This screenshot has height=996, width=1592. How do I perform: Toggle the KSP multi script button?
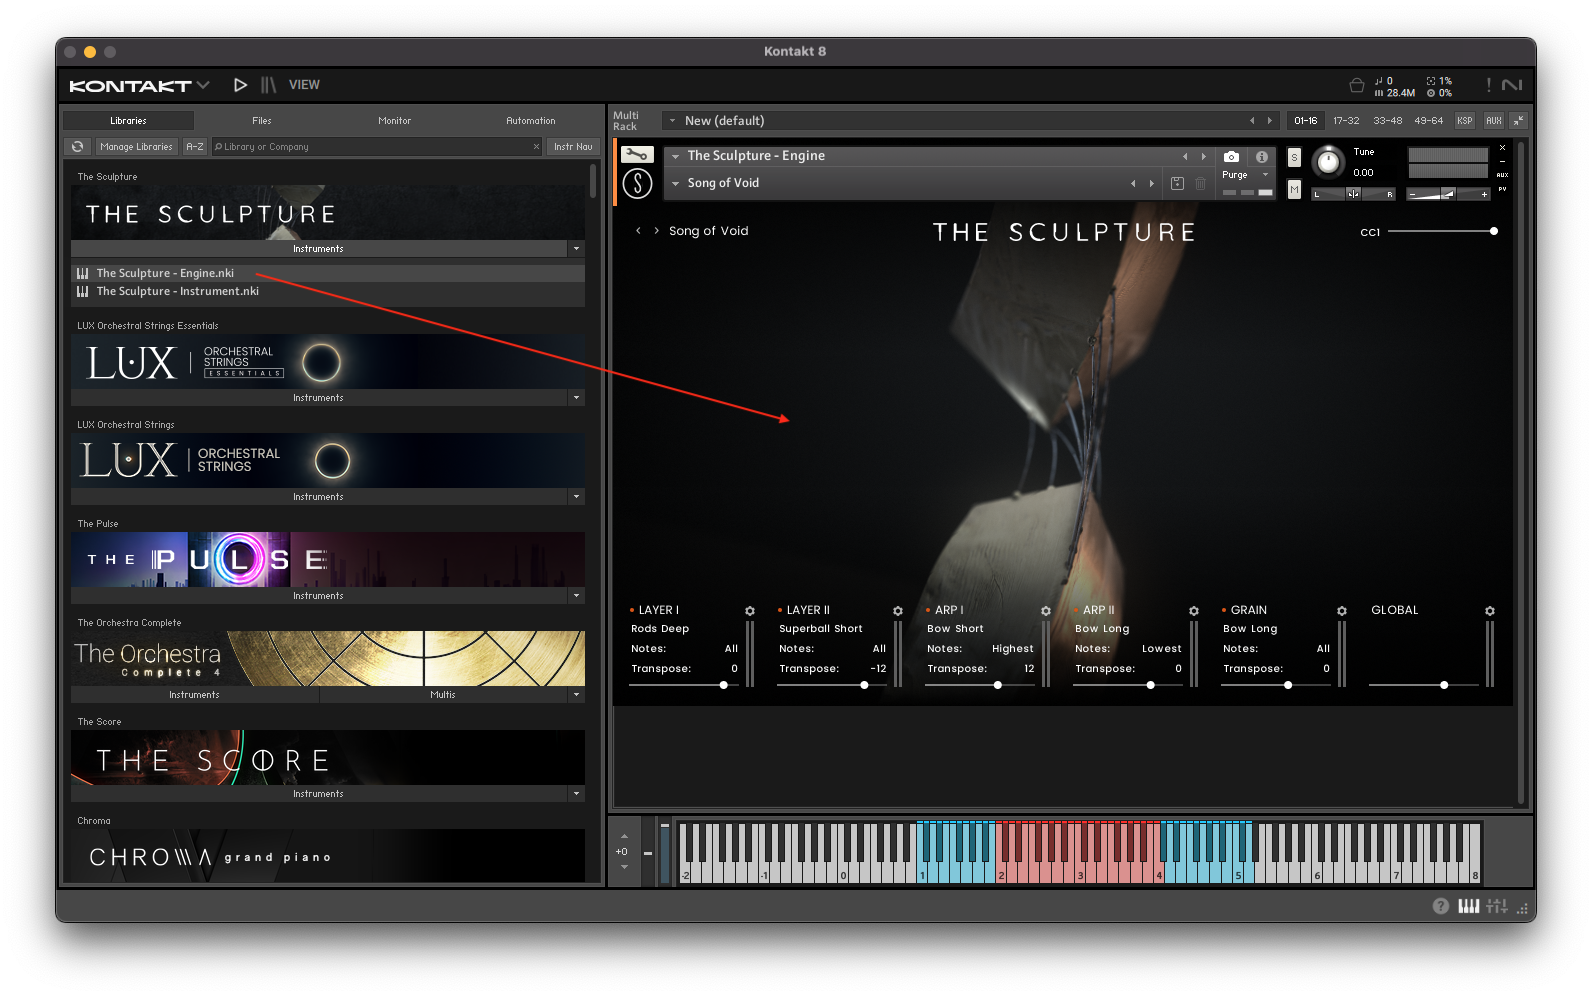coord(1465,120)
